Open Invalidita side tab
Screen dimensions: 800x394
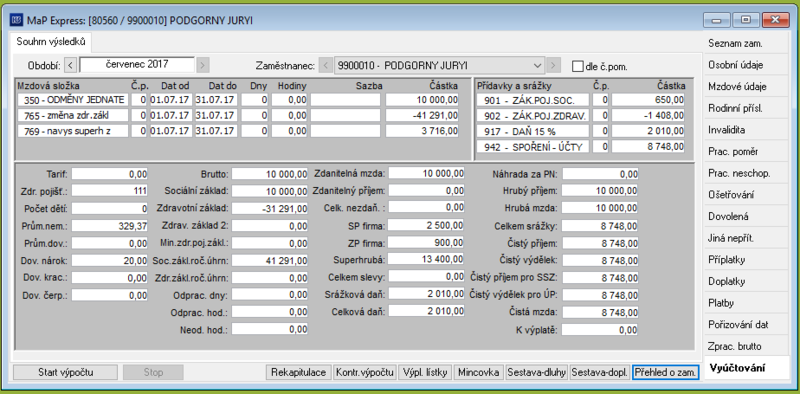pyautogui.click(x=746, y=130)
